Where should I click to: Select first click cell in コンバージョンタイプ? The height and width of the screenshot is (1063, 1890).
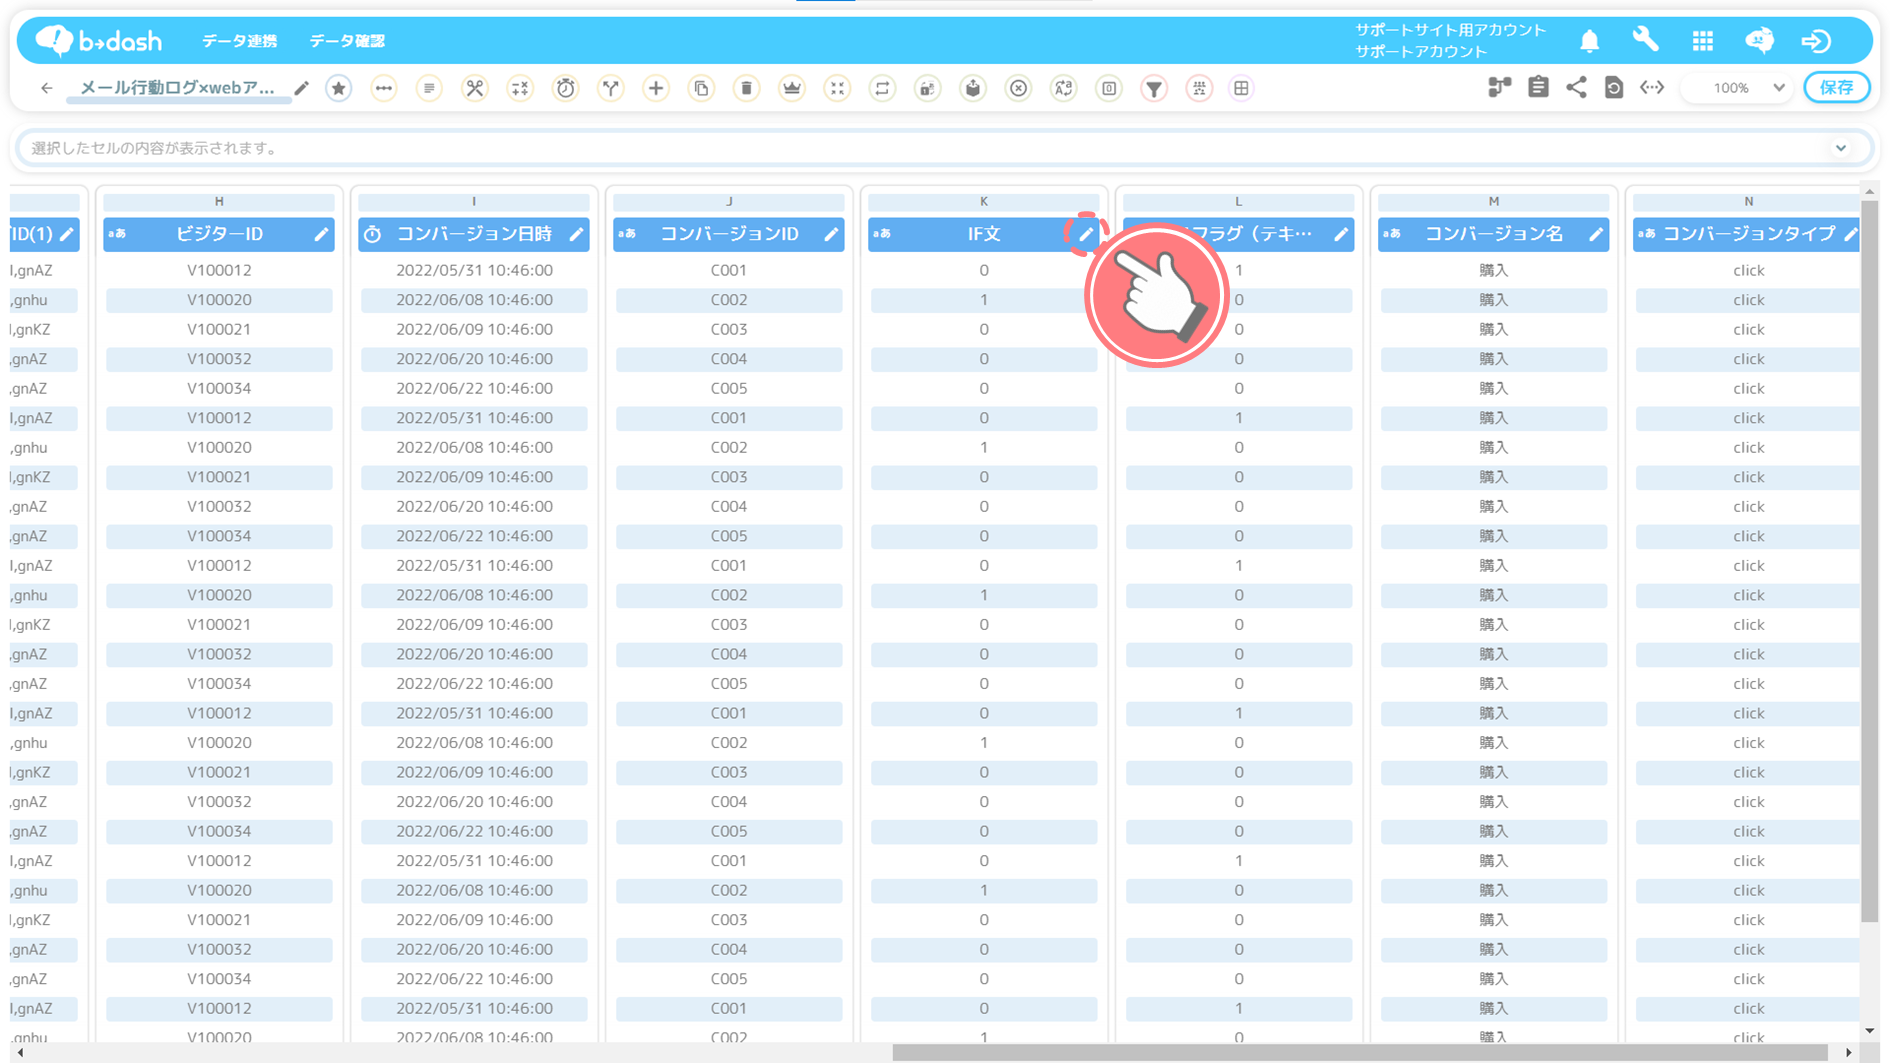(1748, 270)
